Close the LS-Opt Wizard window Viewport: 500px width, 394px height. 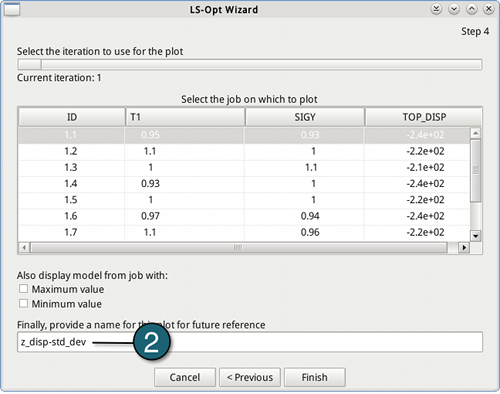pyautogui.click(x=489, y=9)
